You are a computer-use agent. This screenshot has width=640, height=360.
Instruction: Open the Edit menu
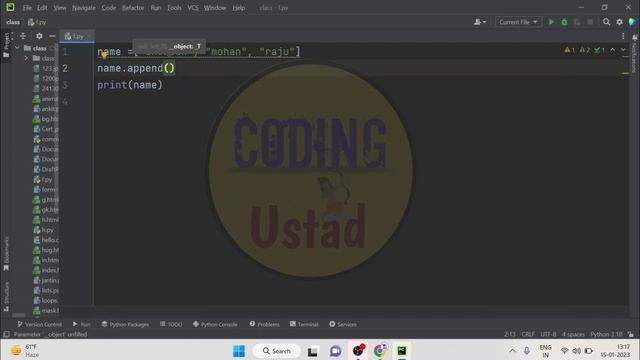[42, 8]
